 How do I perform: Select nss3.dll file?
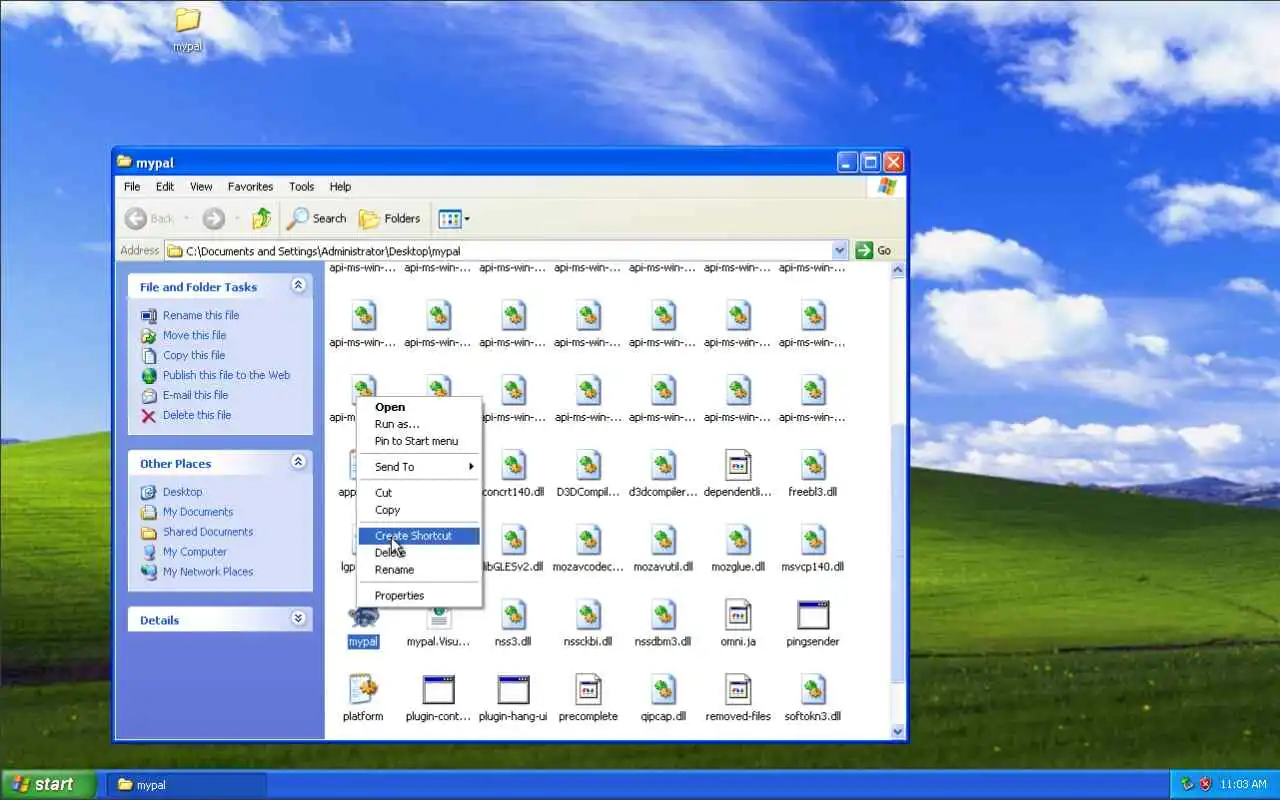tap(514, 624)
